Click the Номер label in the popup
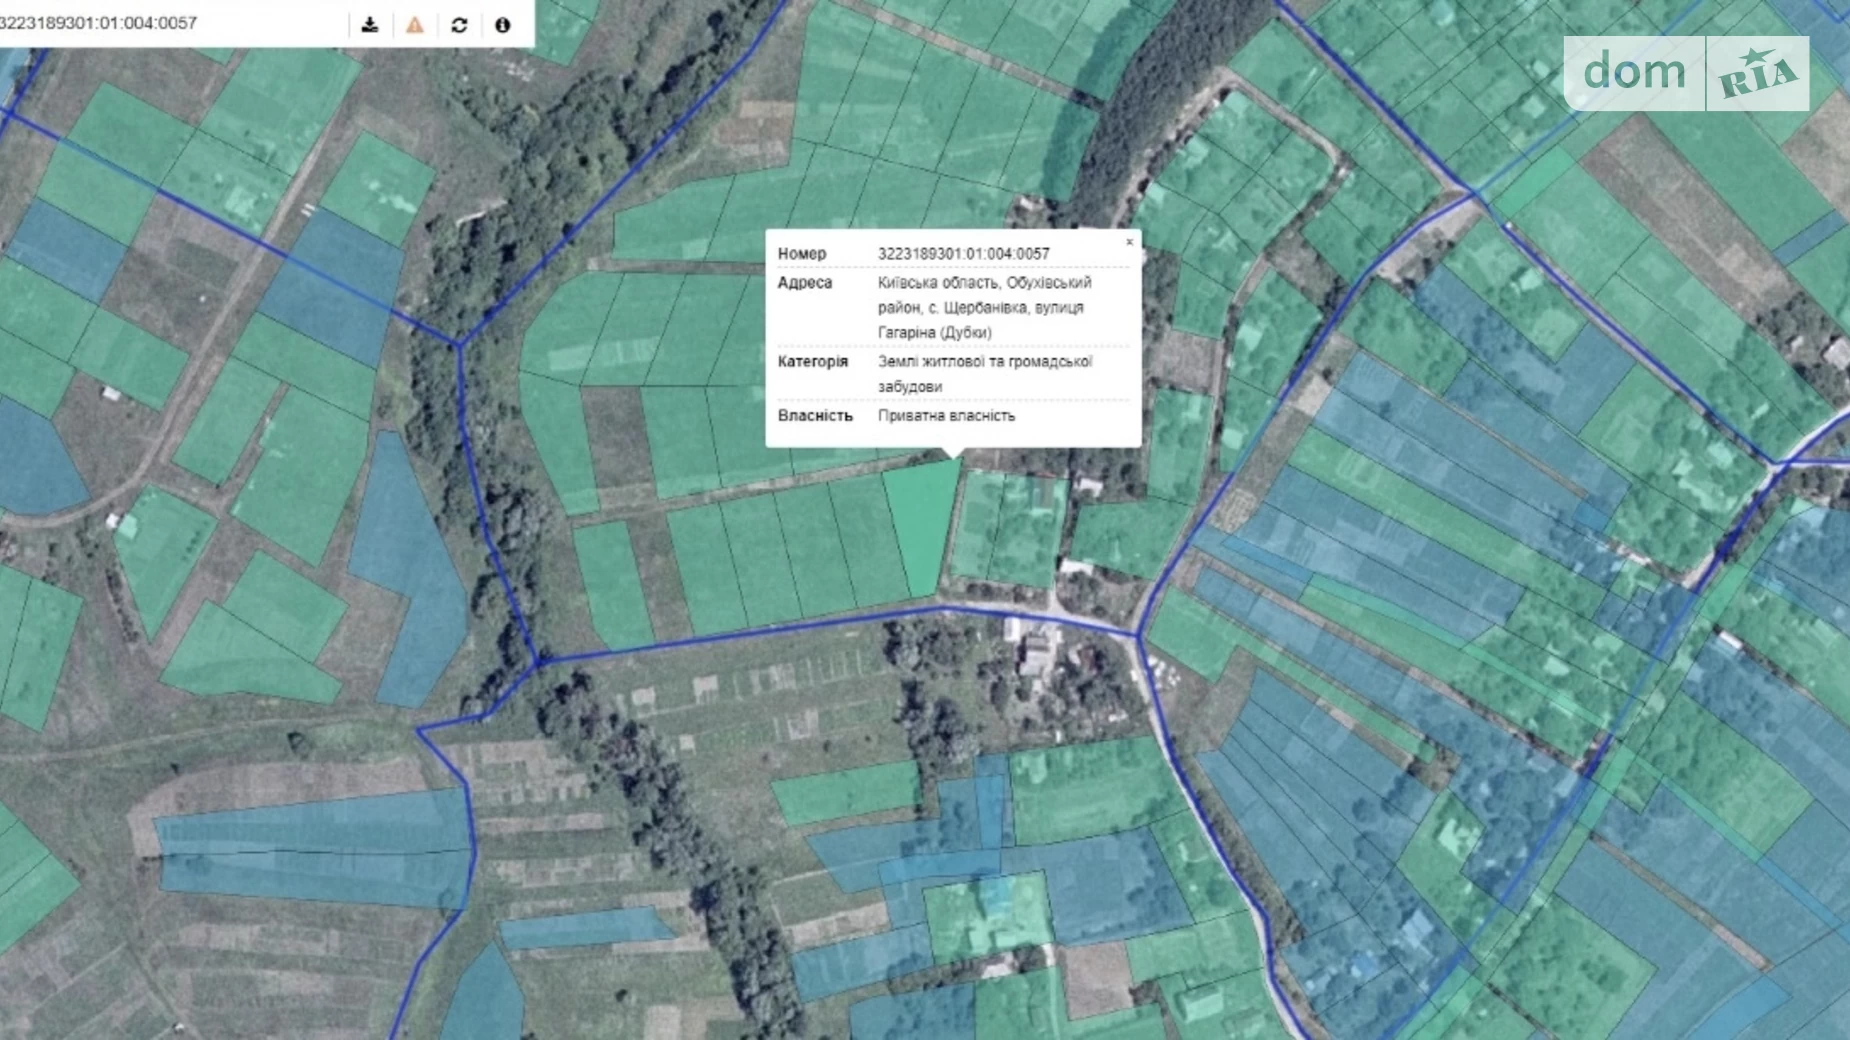1850x1040 pixels. 802,254
